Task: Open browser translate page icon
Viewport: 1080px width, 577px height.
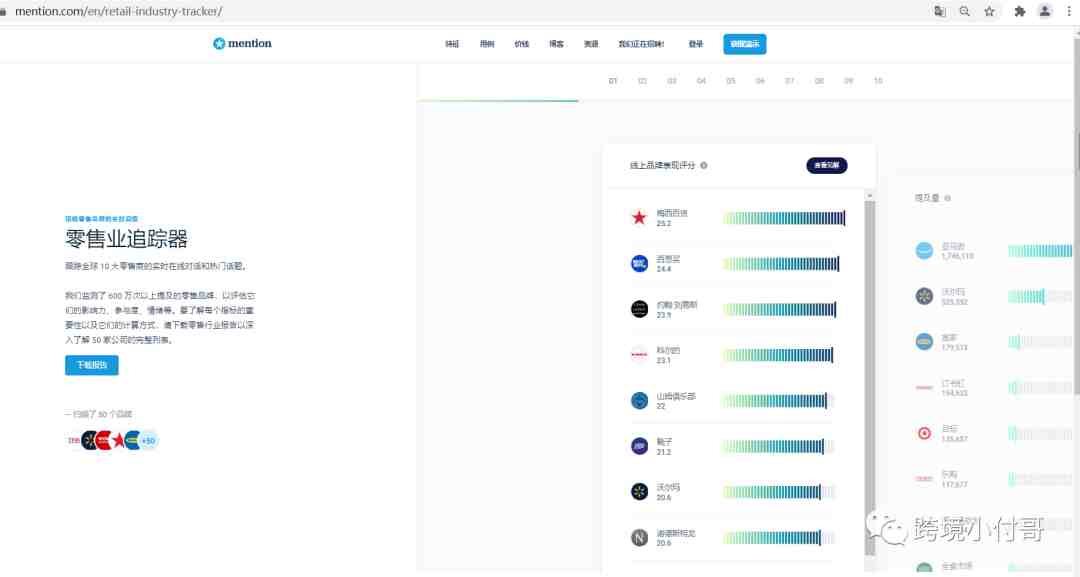Action: [x=939, y=11]
